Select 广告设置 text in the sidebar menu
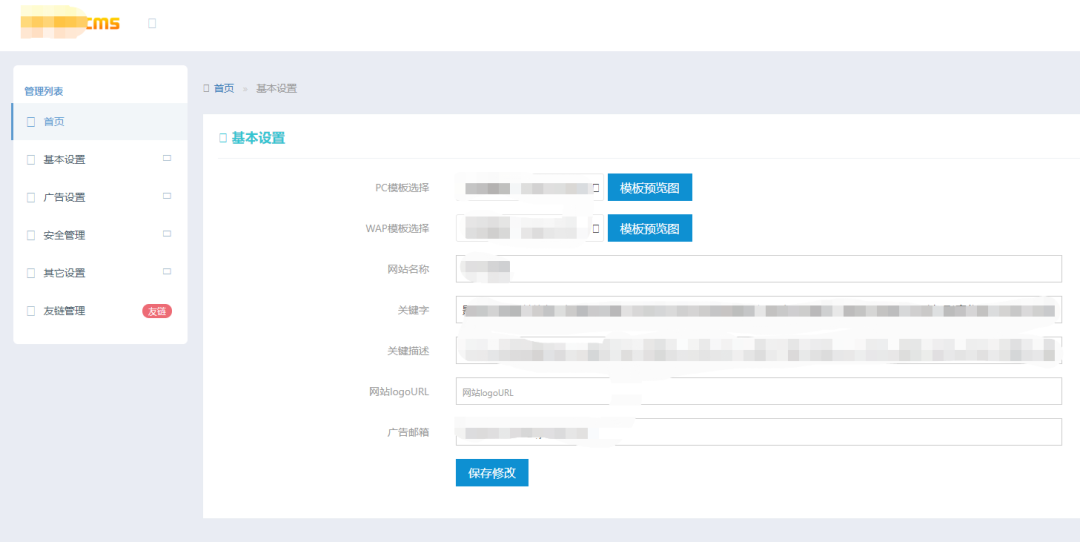 (64, 198)
